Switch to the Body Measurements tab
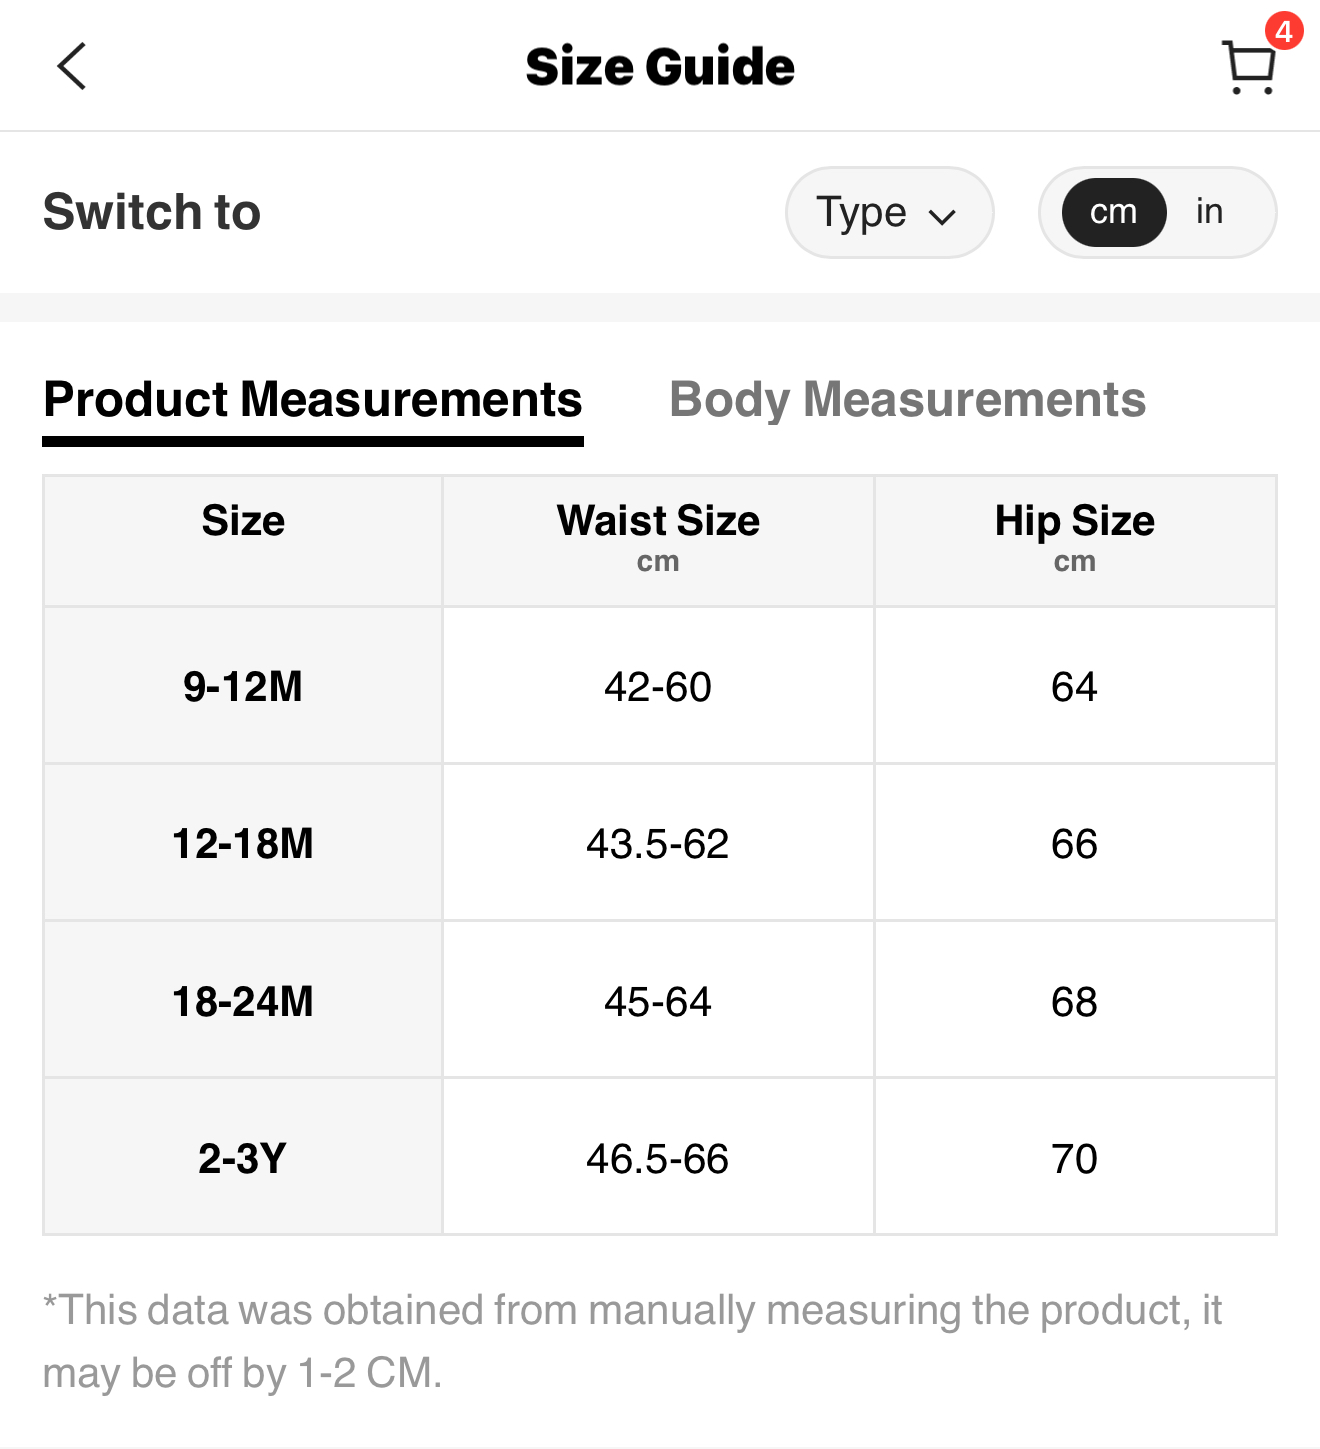1320x1449 pixels. click(907, 400)
